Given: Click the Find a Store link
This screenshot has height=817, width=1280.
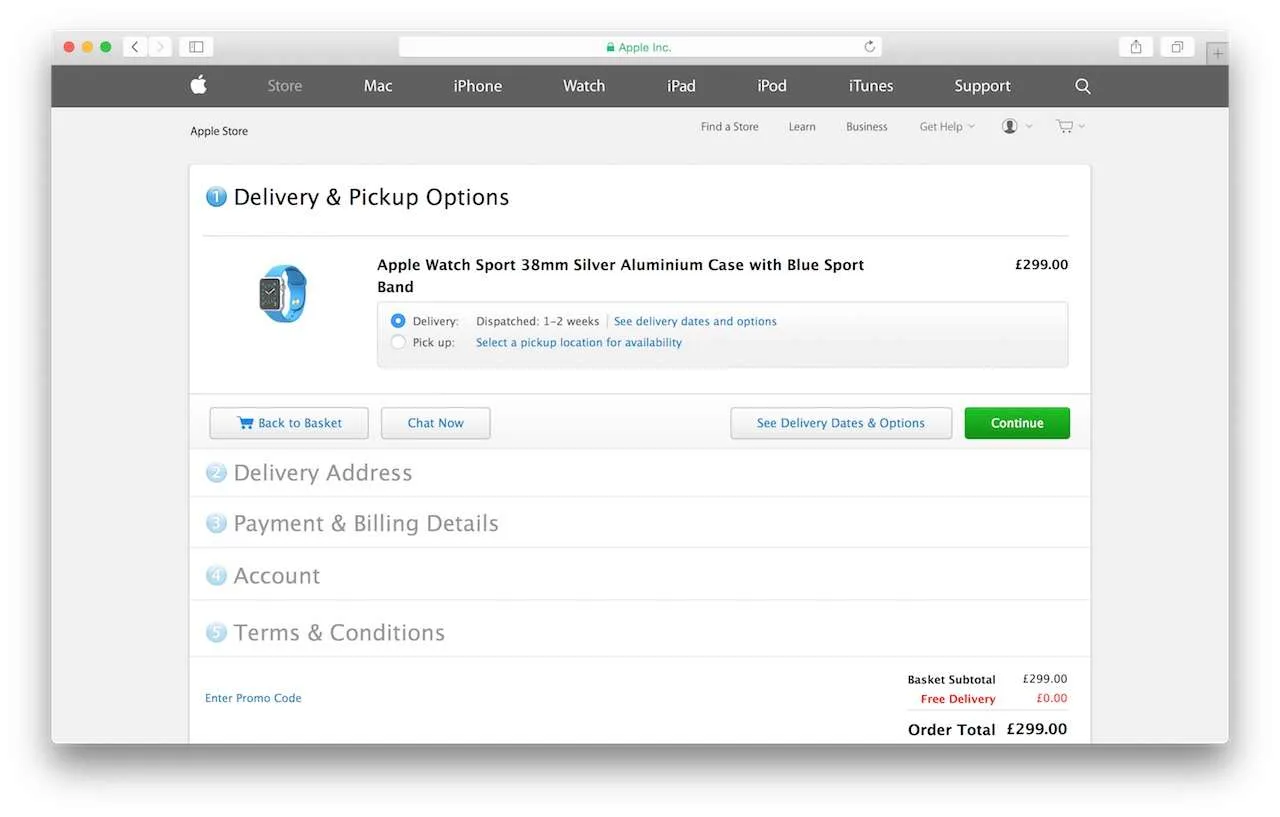Looking at the screenshot, I should (x=730, y=127).
